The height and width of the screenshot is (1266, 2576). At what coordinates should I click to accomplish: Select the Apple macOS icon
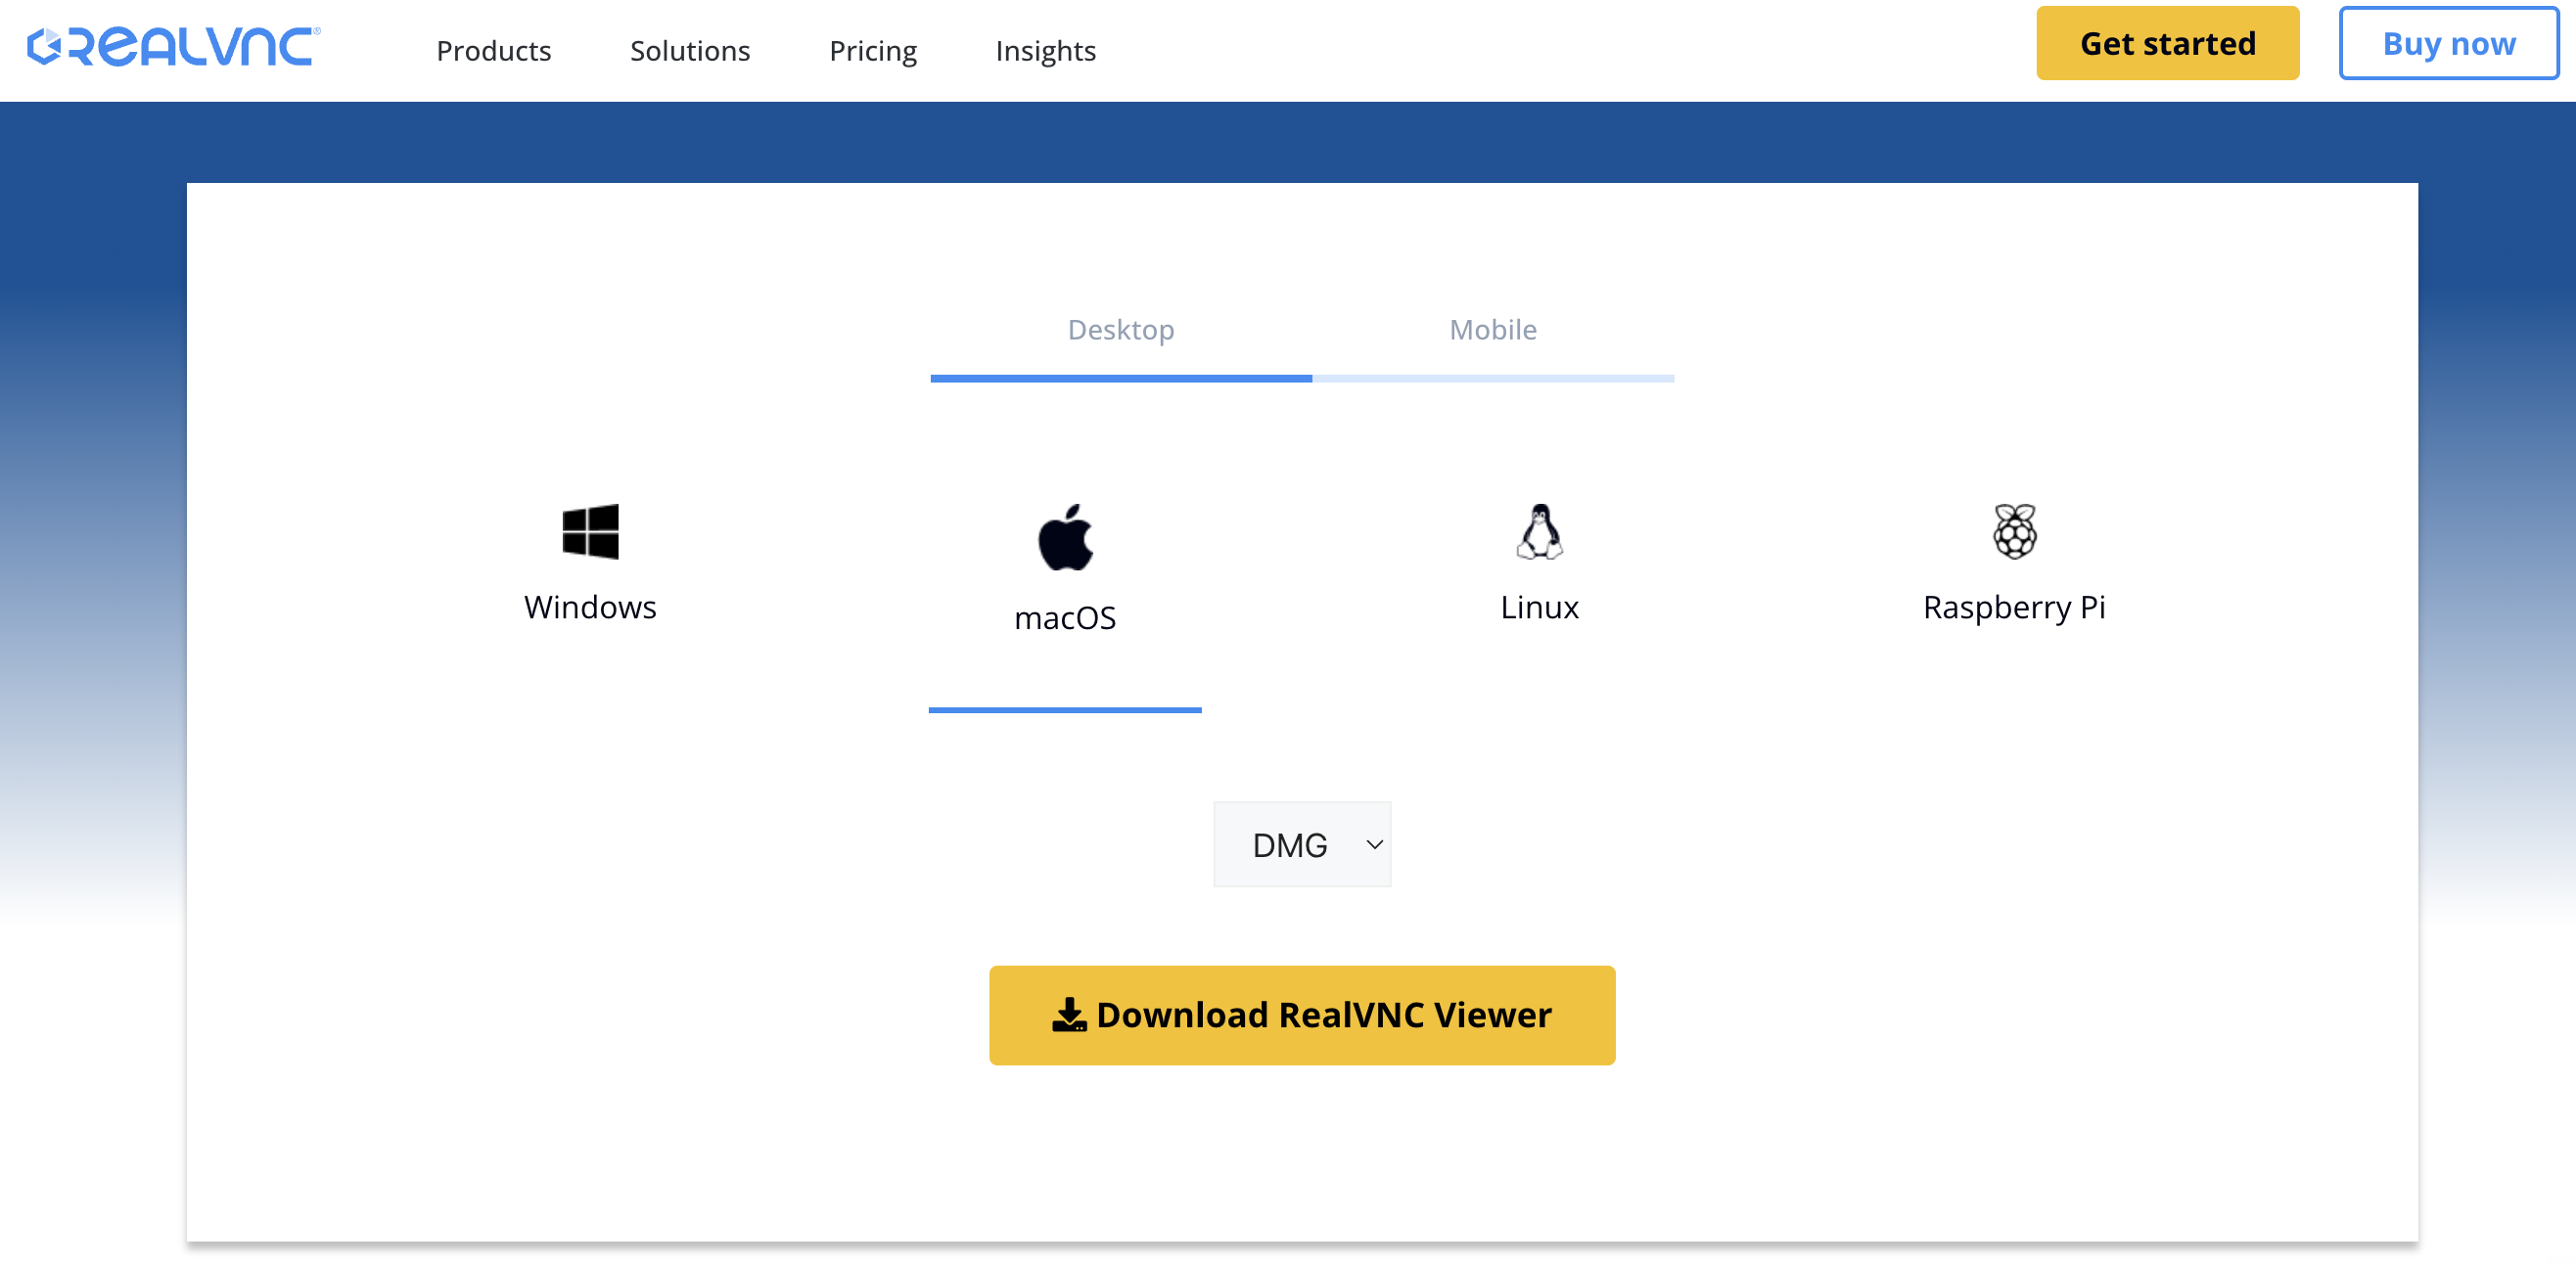point(1065,537)
